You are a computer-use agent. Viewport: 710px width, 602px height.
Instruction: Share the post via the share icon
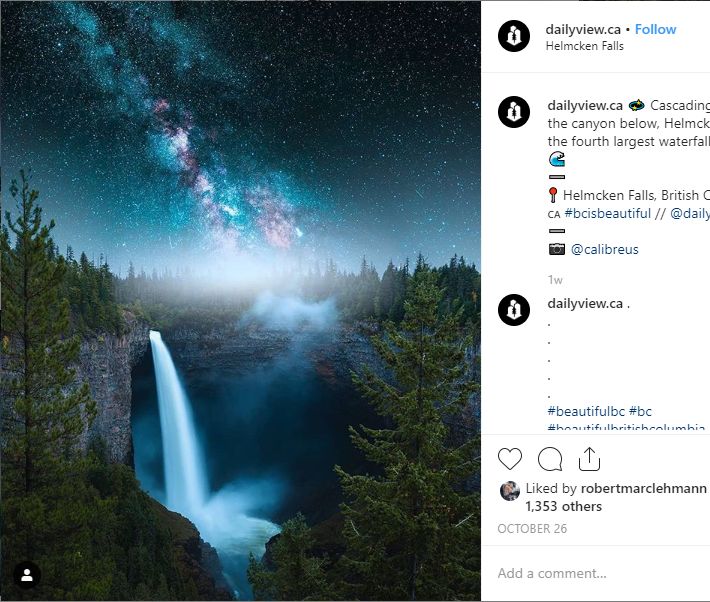click(x=589, y=459)
